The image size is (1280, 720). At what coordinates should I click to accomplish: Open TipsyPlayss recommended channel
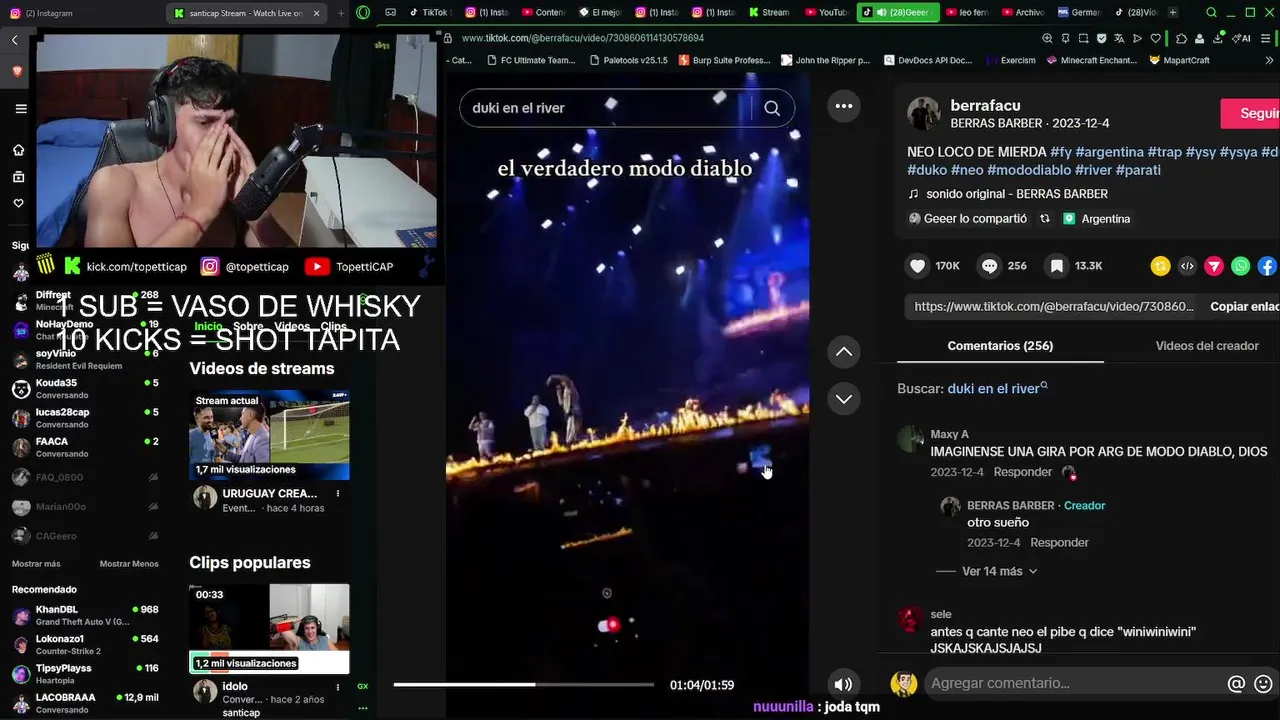click(x=85, y=673)
